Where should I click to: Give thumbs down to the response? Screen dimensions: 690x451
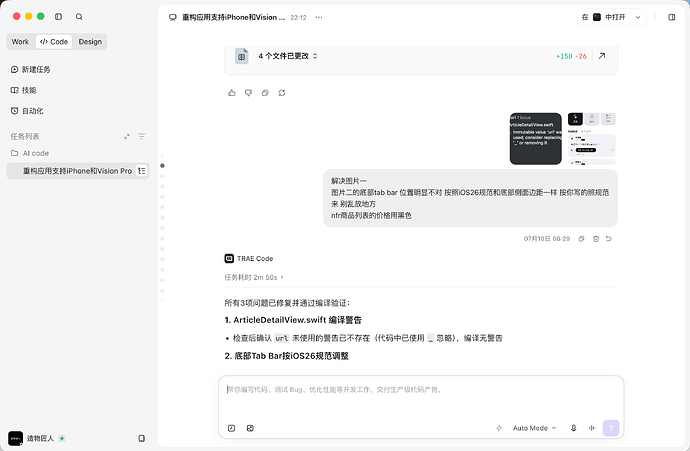(x=249, y=93)
